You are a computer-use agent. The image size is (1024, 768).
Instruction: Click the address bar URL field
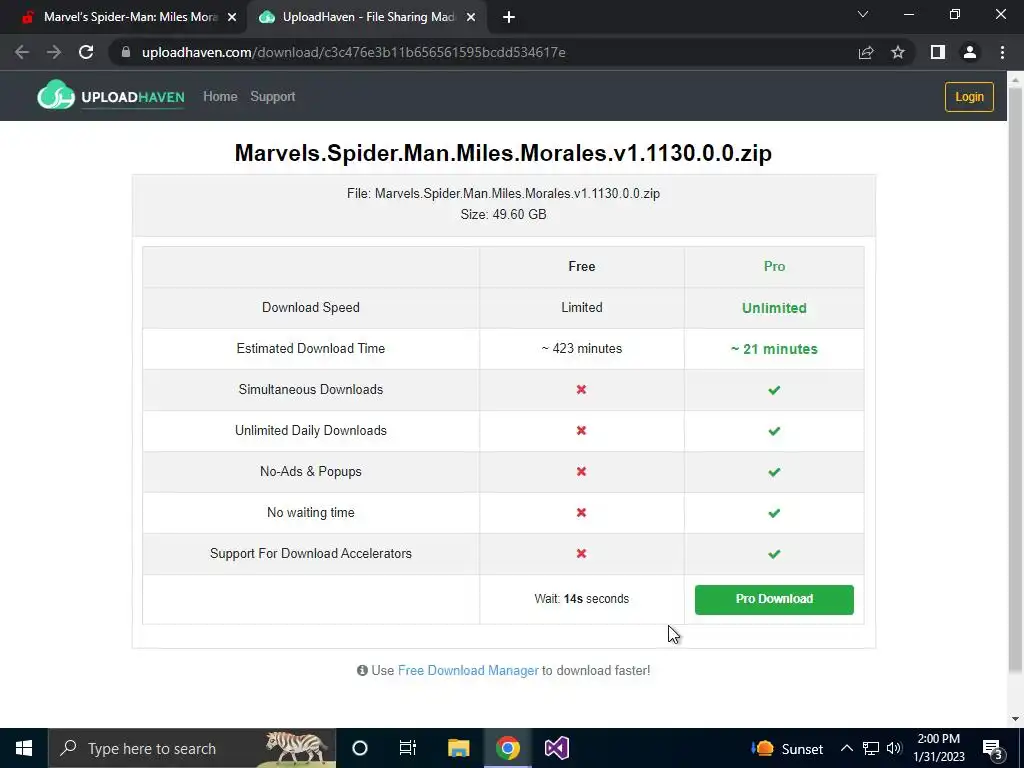pyautogui.click(x=483, y=52)
